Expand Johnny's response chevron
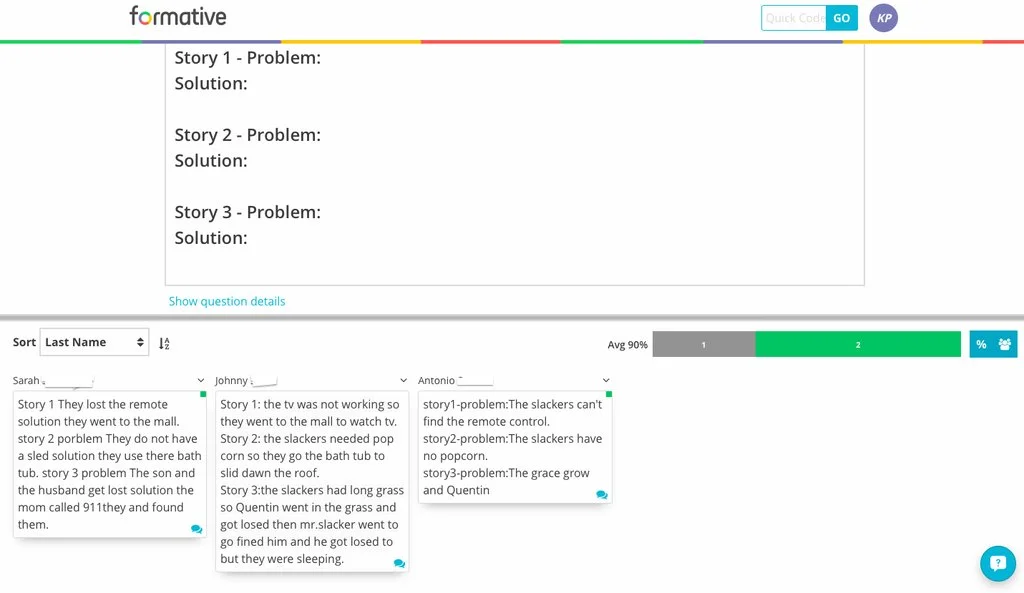The width and height of the screenshot is (1024, 593). pyautogui.click(x=403, y=380)
